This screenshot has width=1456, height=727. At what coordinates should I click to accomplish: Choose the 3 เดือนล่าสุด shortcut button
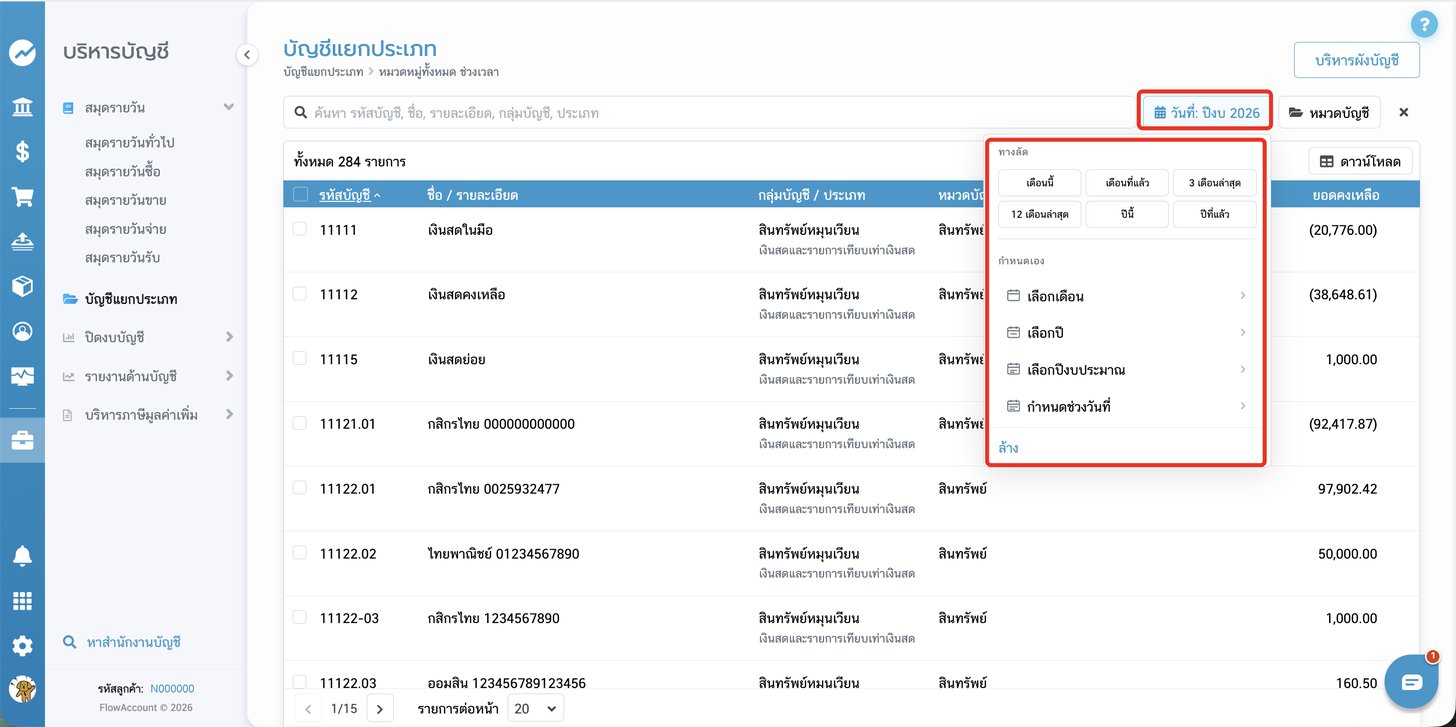1214,183
